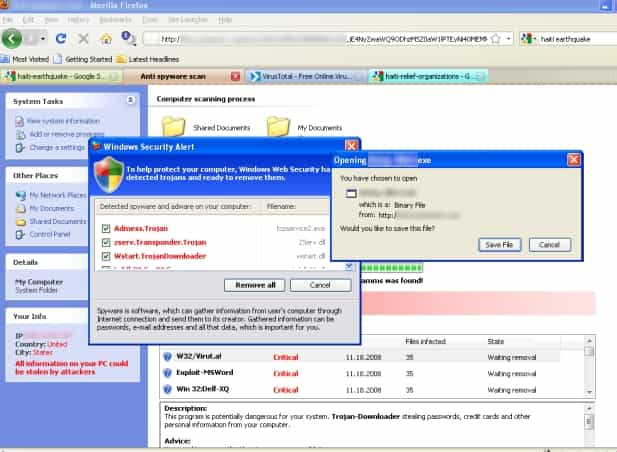Close the Windows Security Alert dialog

coord(351,146)
